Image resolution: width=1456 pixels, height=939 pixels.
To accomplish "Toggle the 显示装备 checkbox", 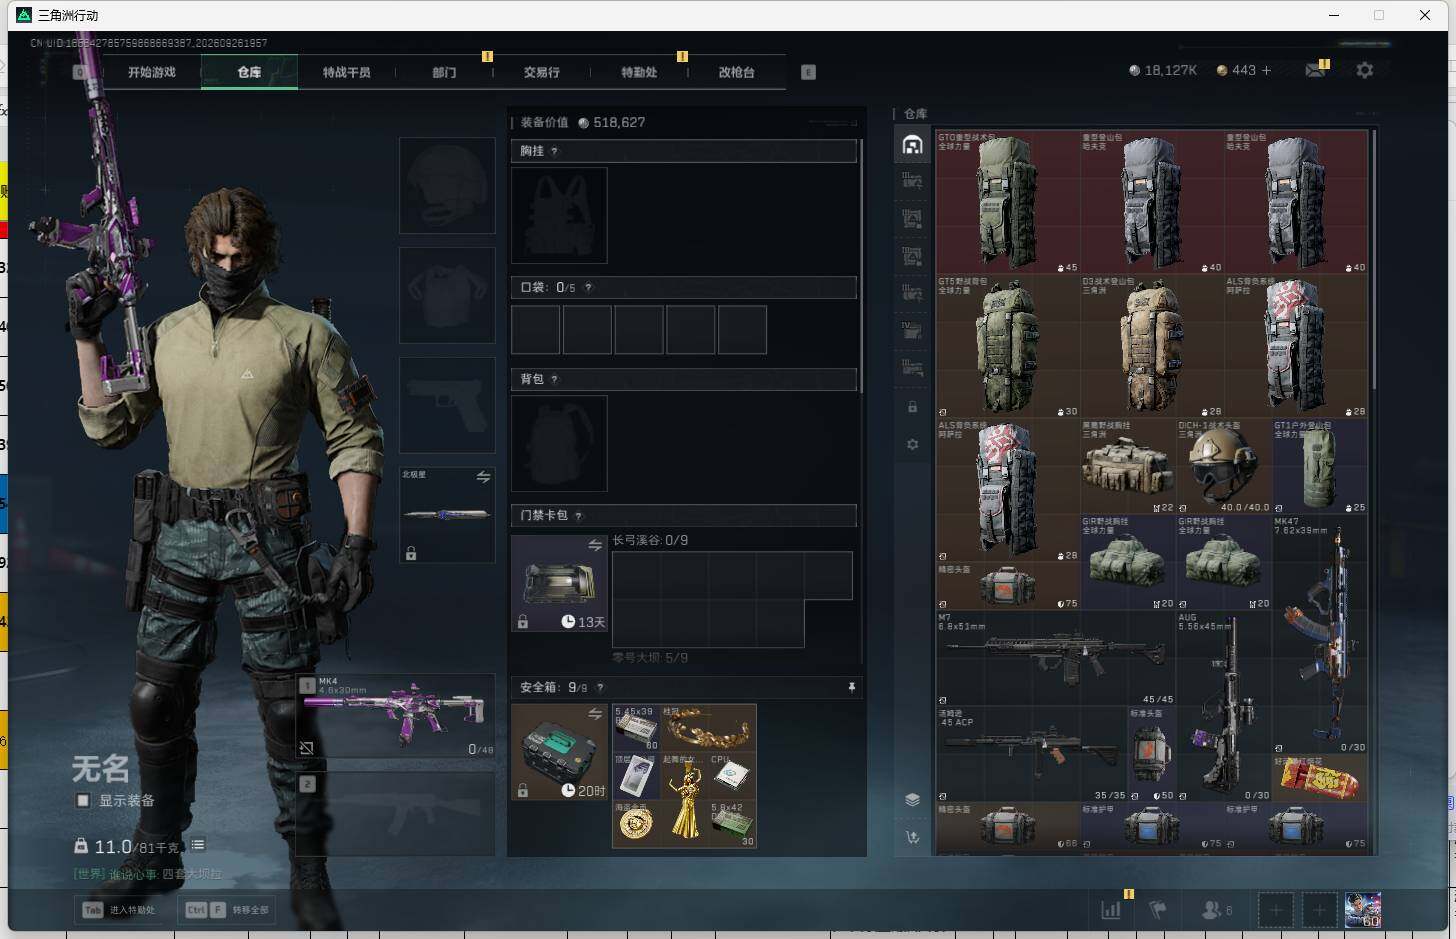I will pyautogui.click(x=83, y=800).
